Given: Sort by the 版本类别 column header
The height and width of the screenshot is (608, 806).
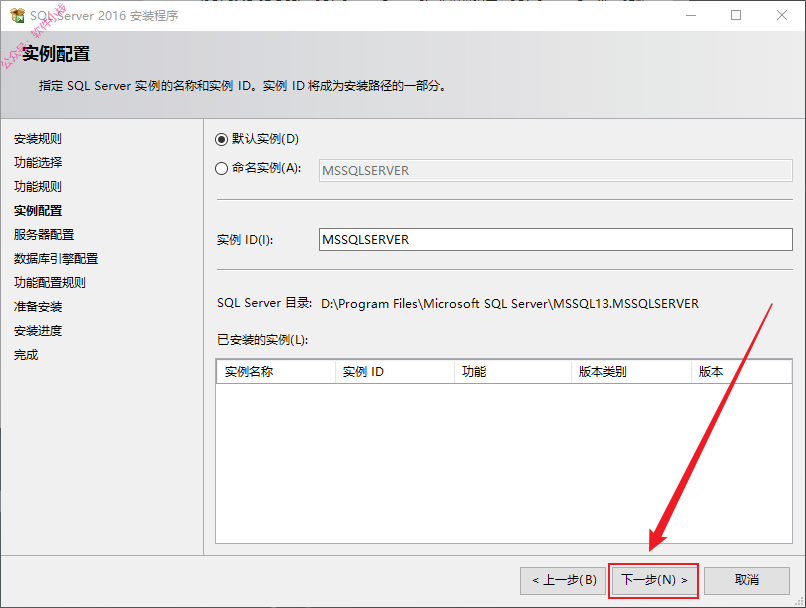Looking at the screenshot, I should (631, 372).
